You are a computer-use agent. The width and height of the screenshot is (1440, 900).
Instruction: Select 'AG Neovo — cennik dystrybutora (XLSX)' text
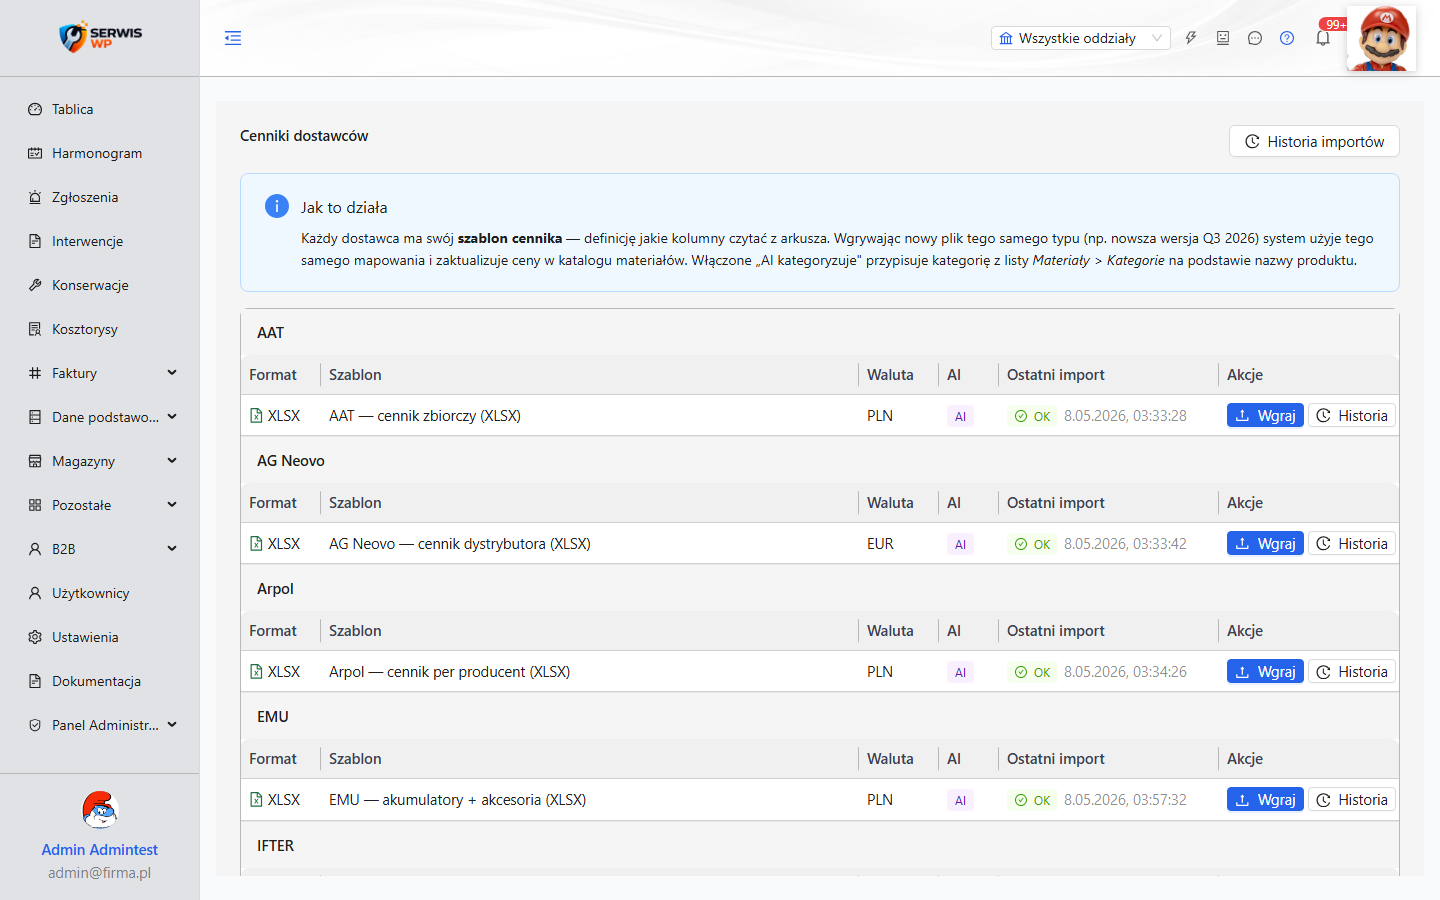460,544
